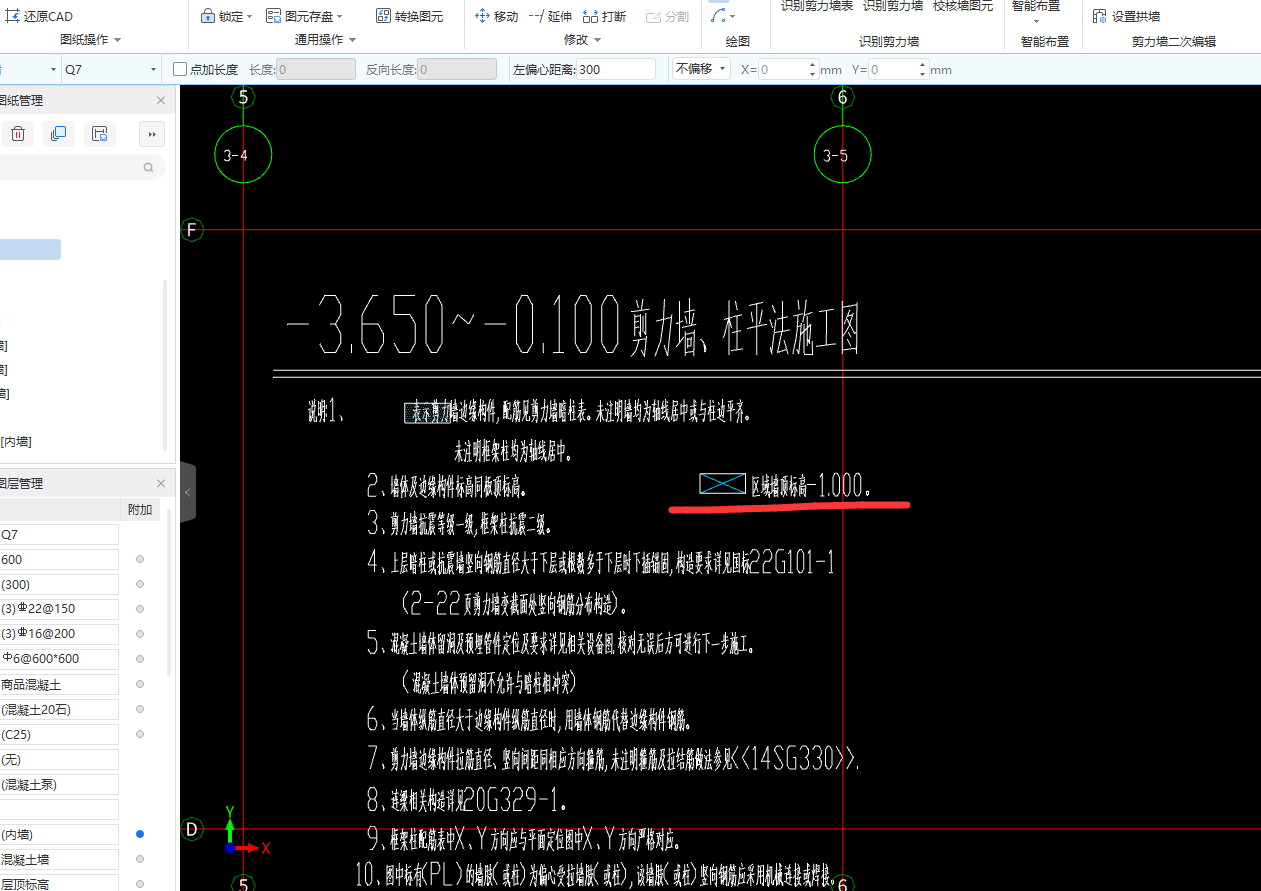Toggle 附加 radio for (C25) row
The width and height of the screenshot is (1261, 891).
click(x=140, y=734)
